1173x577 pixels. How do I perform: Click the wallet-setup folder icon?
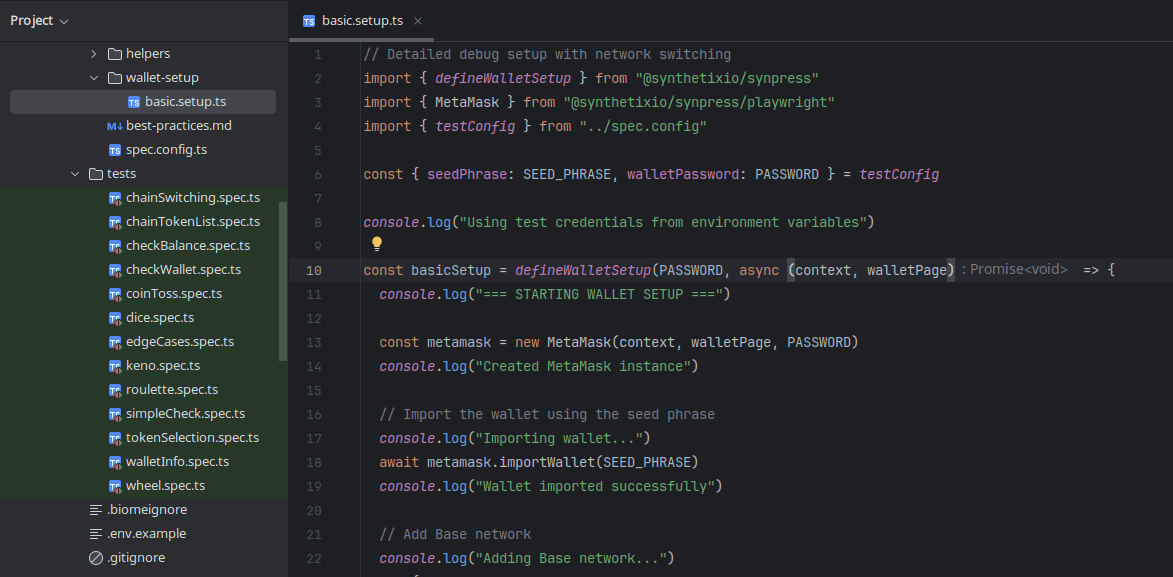[114, 78]
